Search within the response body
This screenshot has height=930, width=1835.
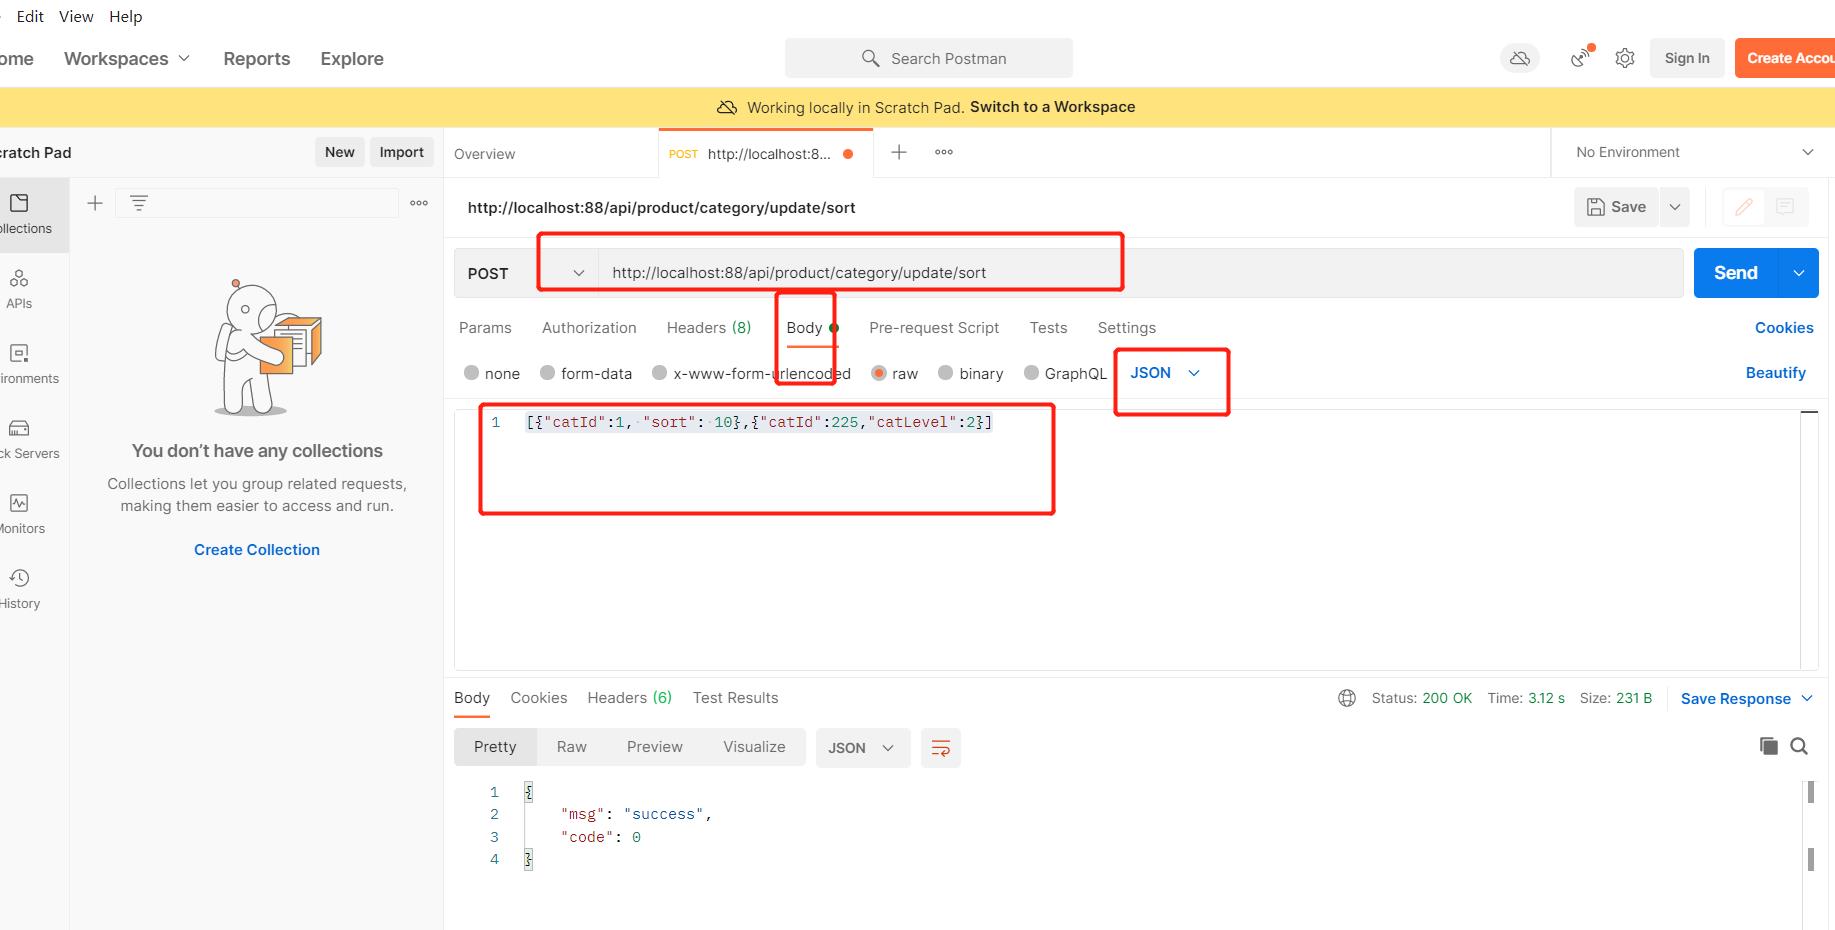coord(1799,746)
